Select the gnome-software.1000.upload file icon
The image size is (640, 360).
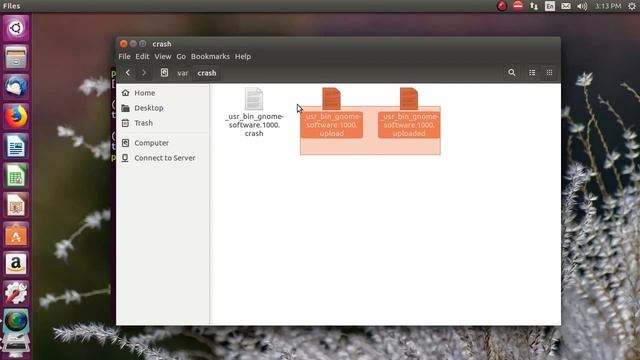331,99
